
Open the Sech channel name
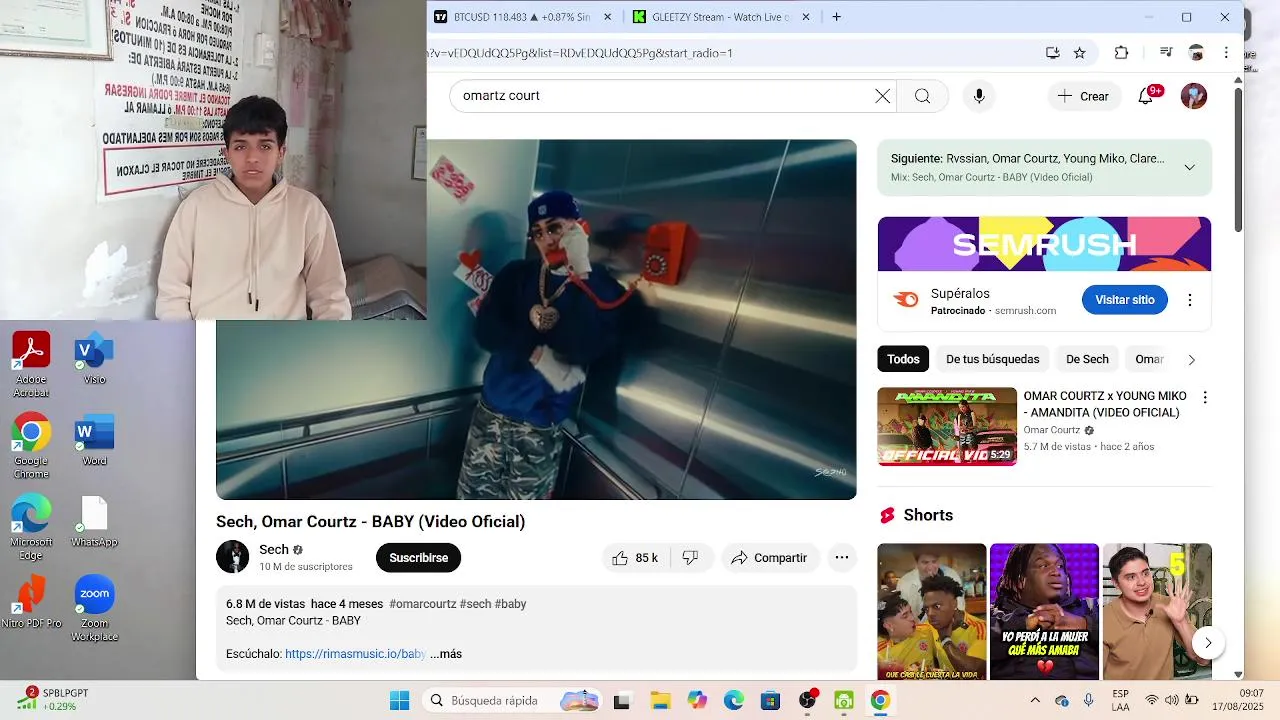click(274, 550)
